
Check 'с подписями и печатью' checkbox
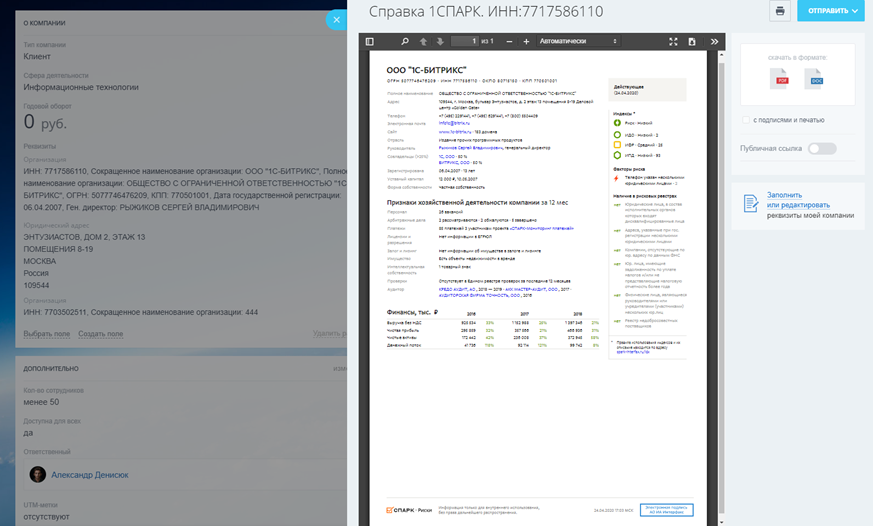(x=746, y=120)
